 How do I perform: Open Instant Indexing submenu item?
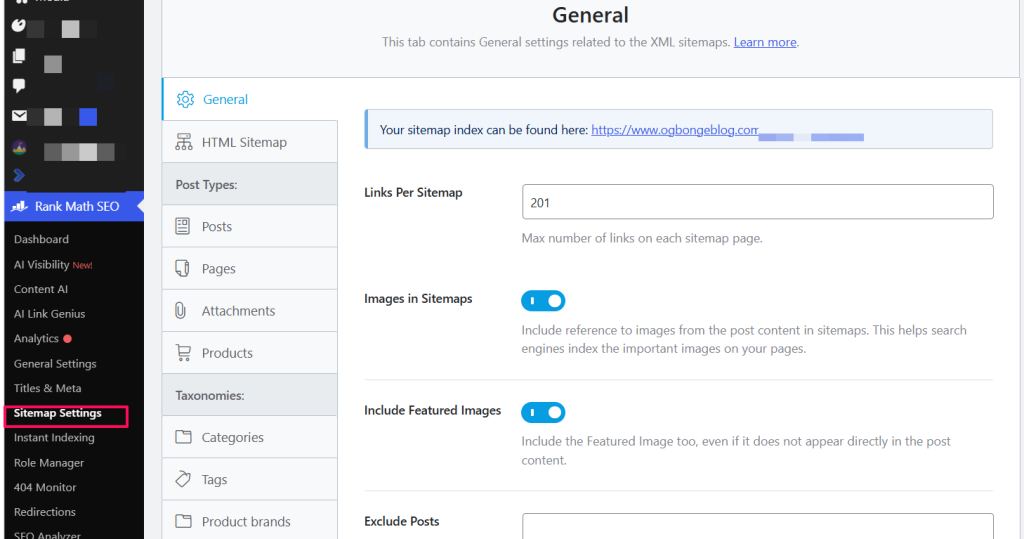pyautogui.click(x=54, y=438)
